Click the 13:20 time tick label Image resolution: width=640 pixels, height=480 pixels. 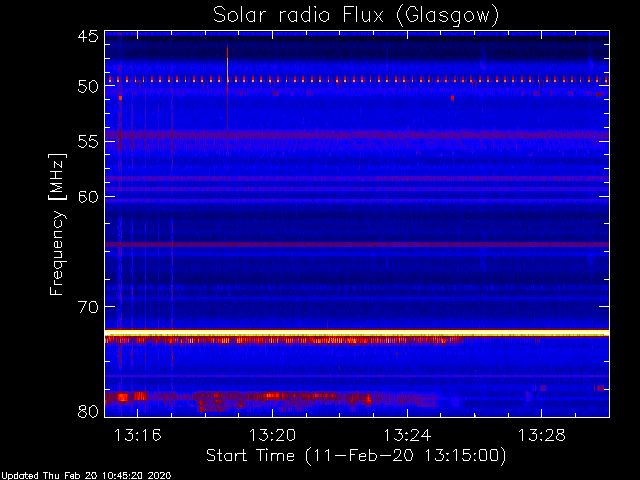tap(272, 435)
